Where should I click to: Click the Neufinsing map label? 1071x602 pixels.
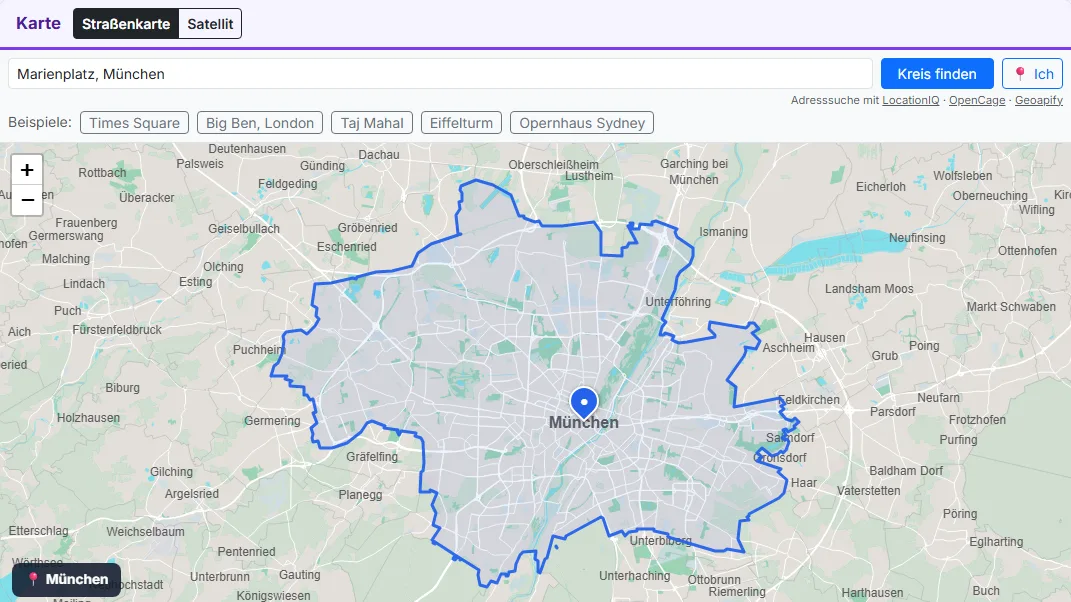pos(917,238)
